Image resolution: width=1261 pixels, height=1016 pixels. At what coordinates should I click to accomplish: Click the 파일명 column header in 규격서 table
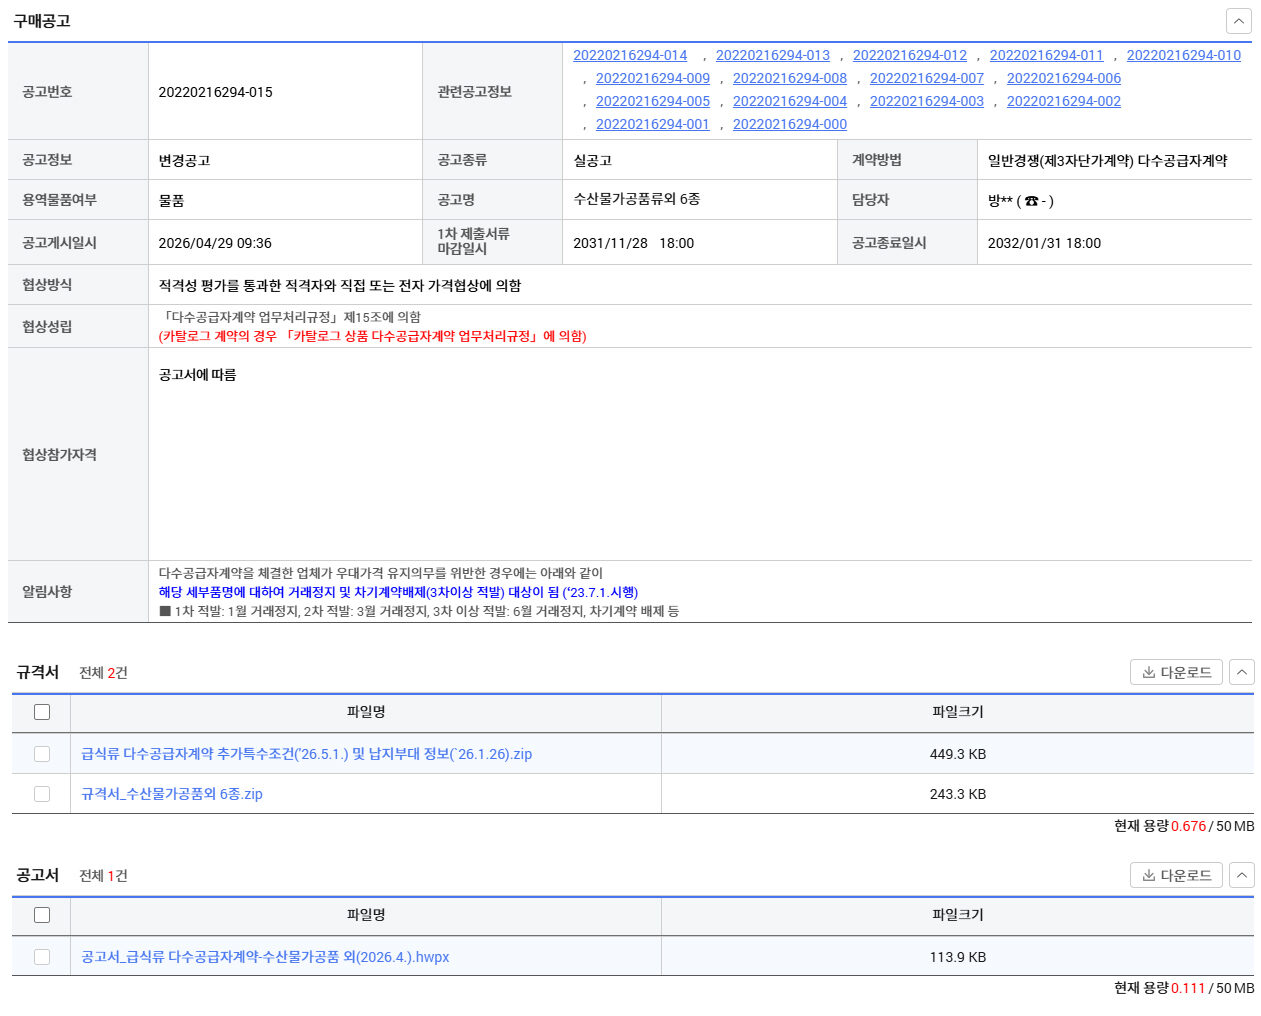coord(366,712)
